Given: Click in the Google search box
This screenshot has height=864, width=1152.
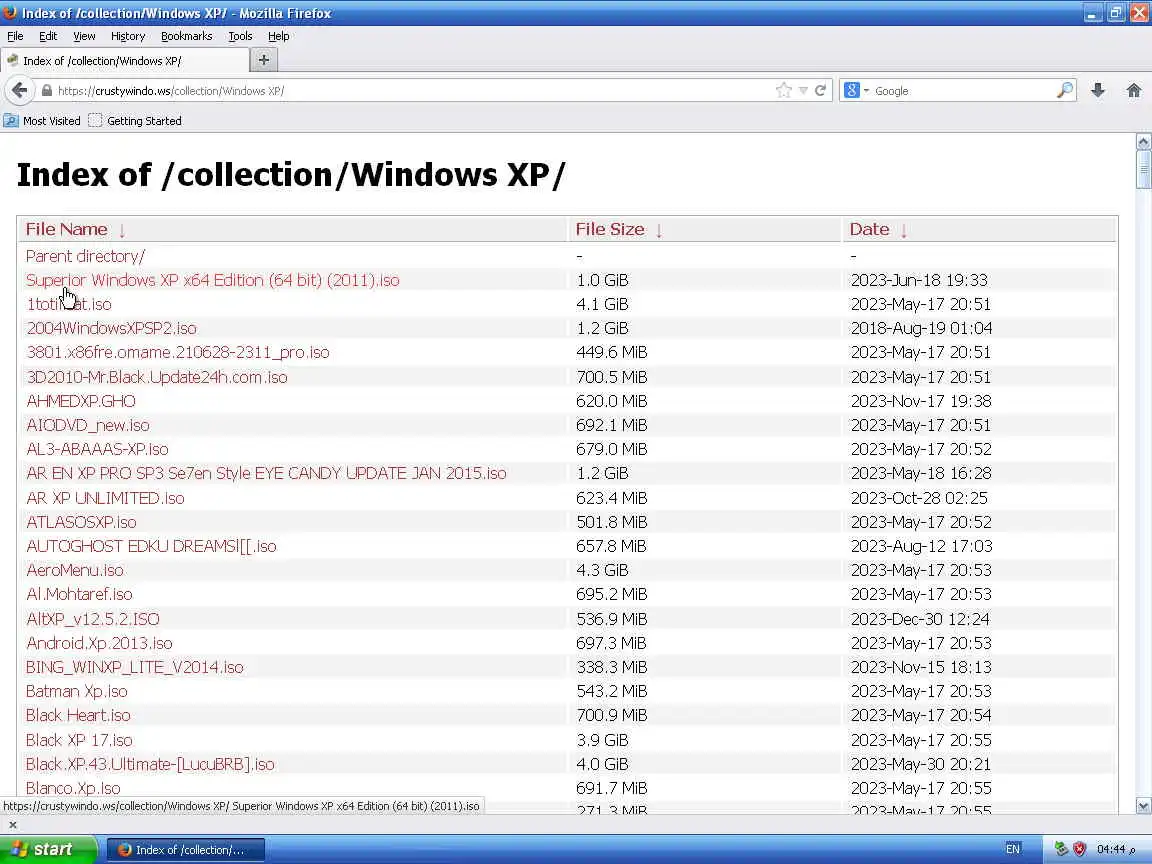Looking at the screenshot, I should coord(962,90).
